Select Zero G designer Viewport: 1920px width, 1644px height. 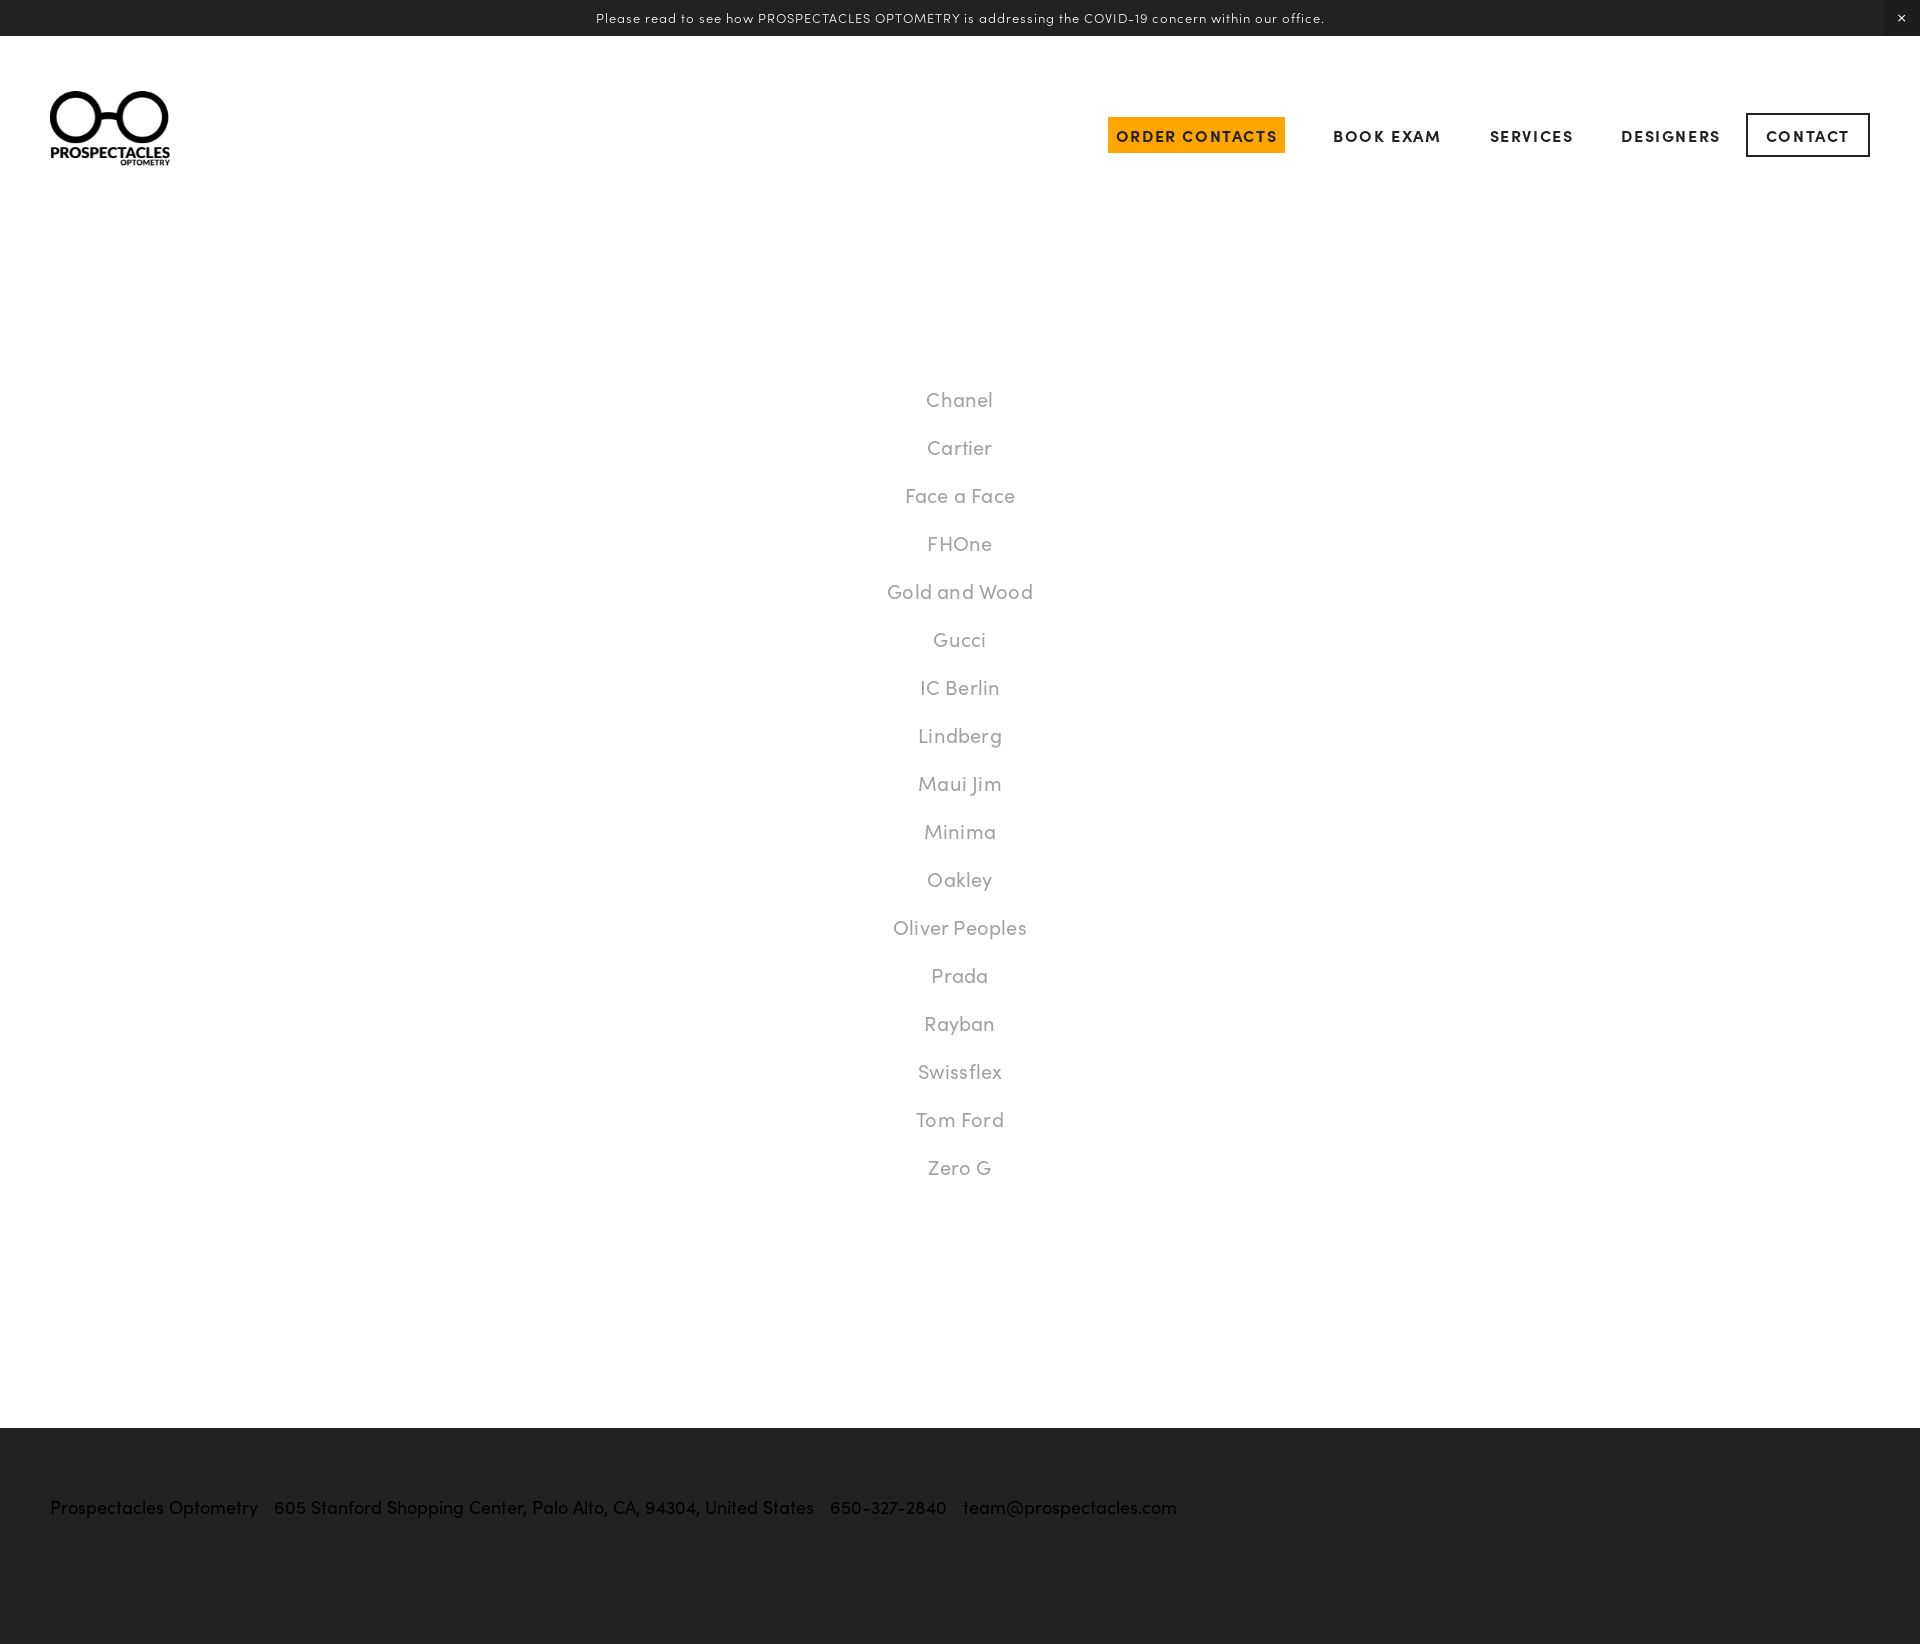pos(959,1168)
